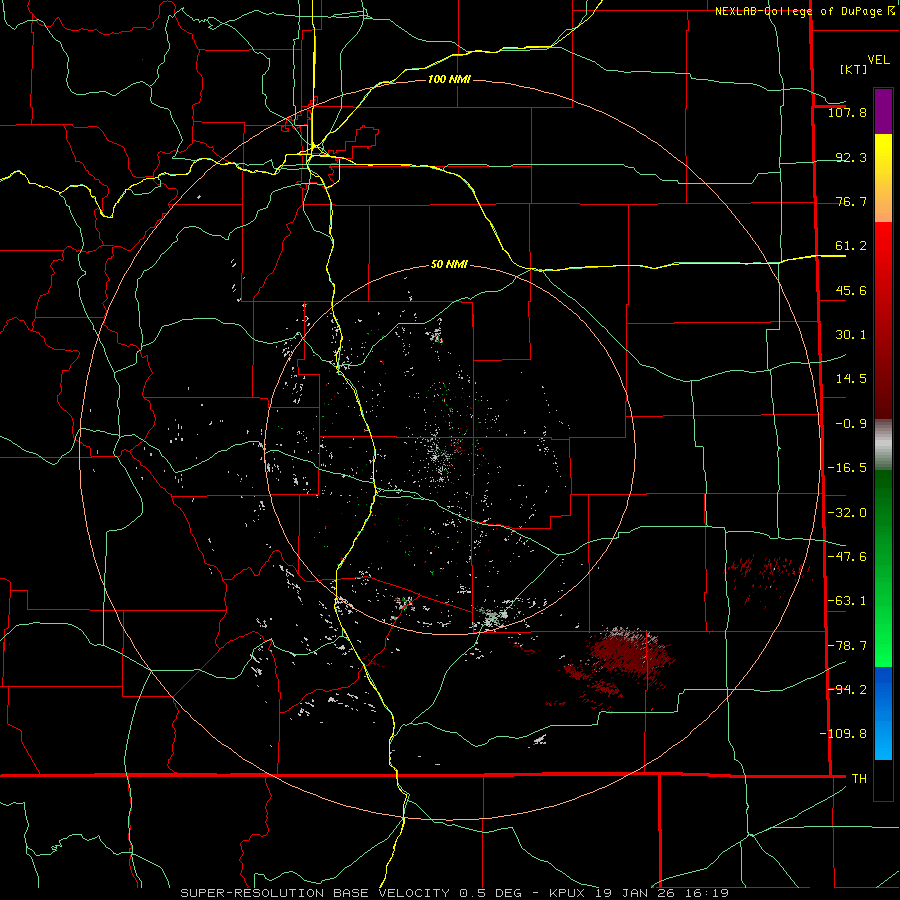Pick the blue segment of velocity color bar

(883, 713)
